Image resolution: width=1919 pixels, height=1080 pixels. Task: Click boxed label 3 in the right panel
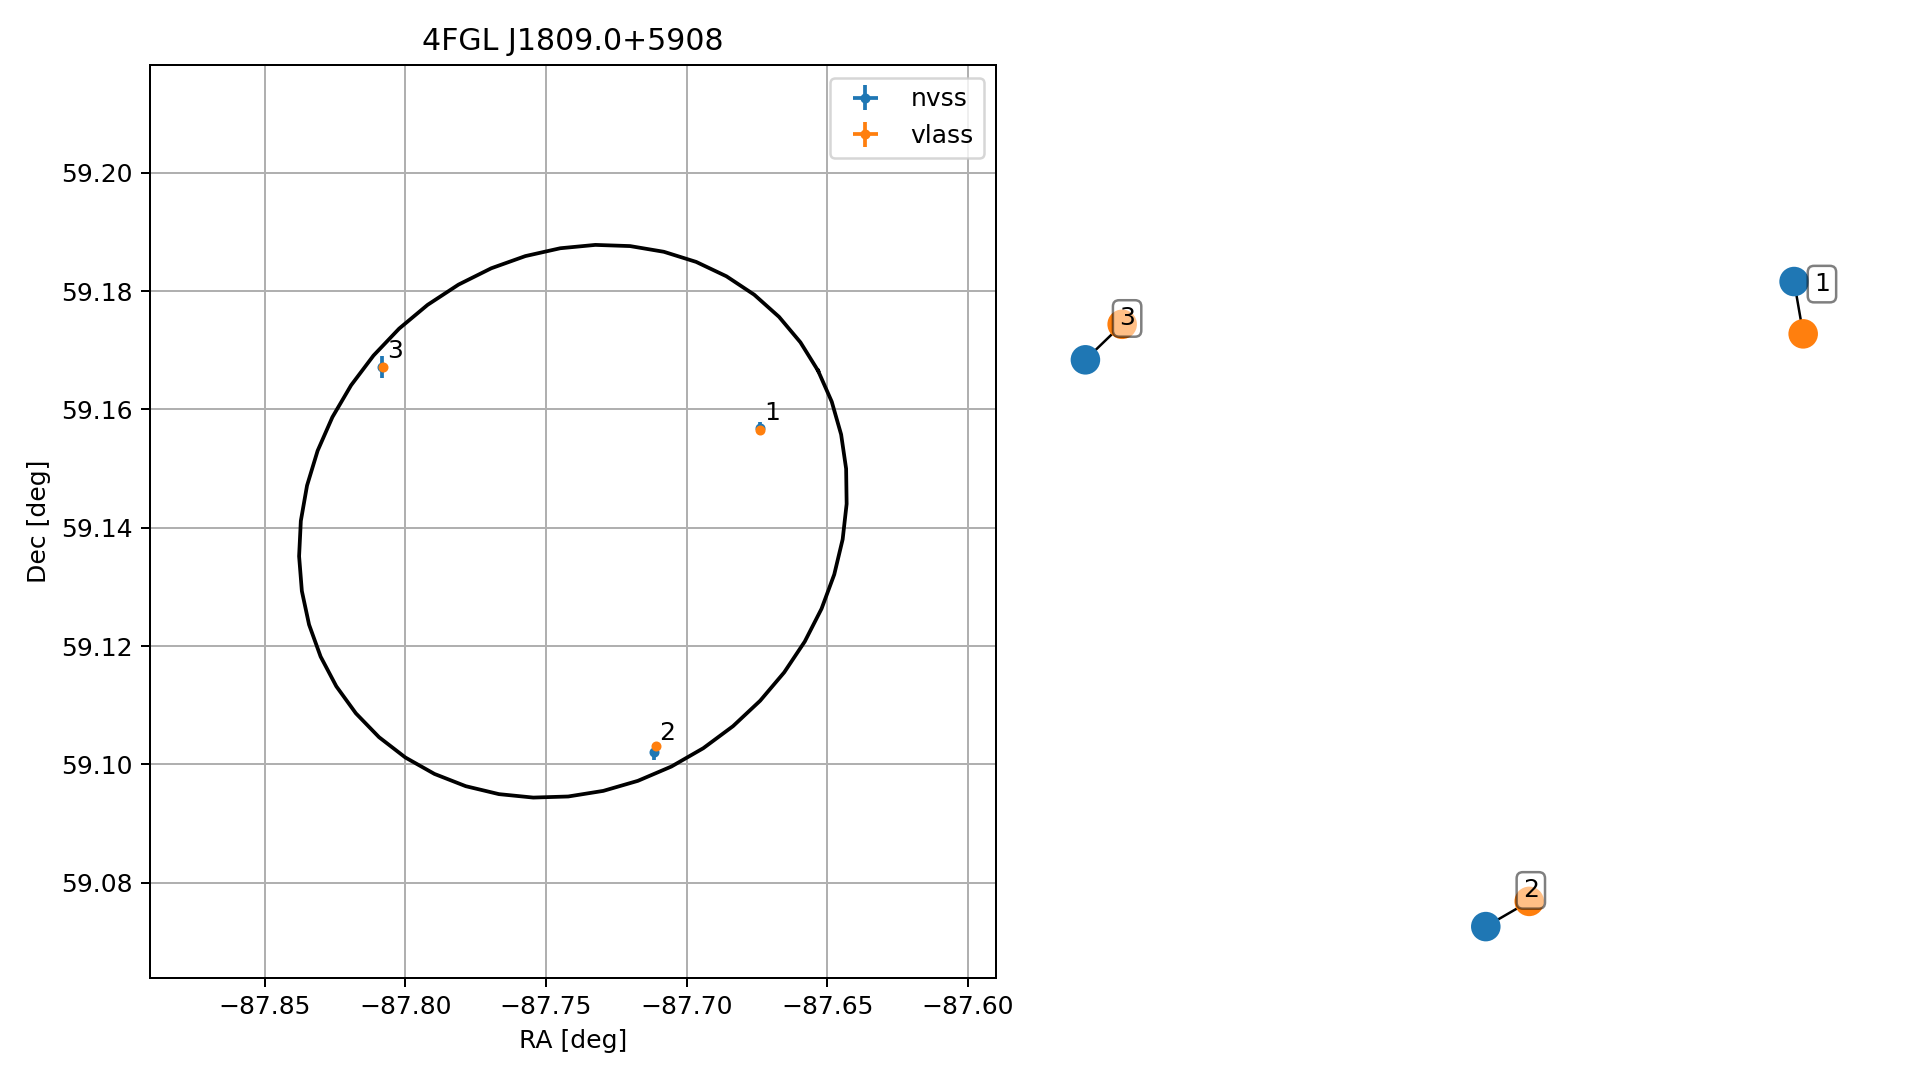tap(1127, 318)
